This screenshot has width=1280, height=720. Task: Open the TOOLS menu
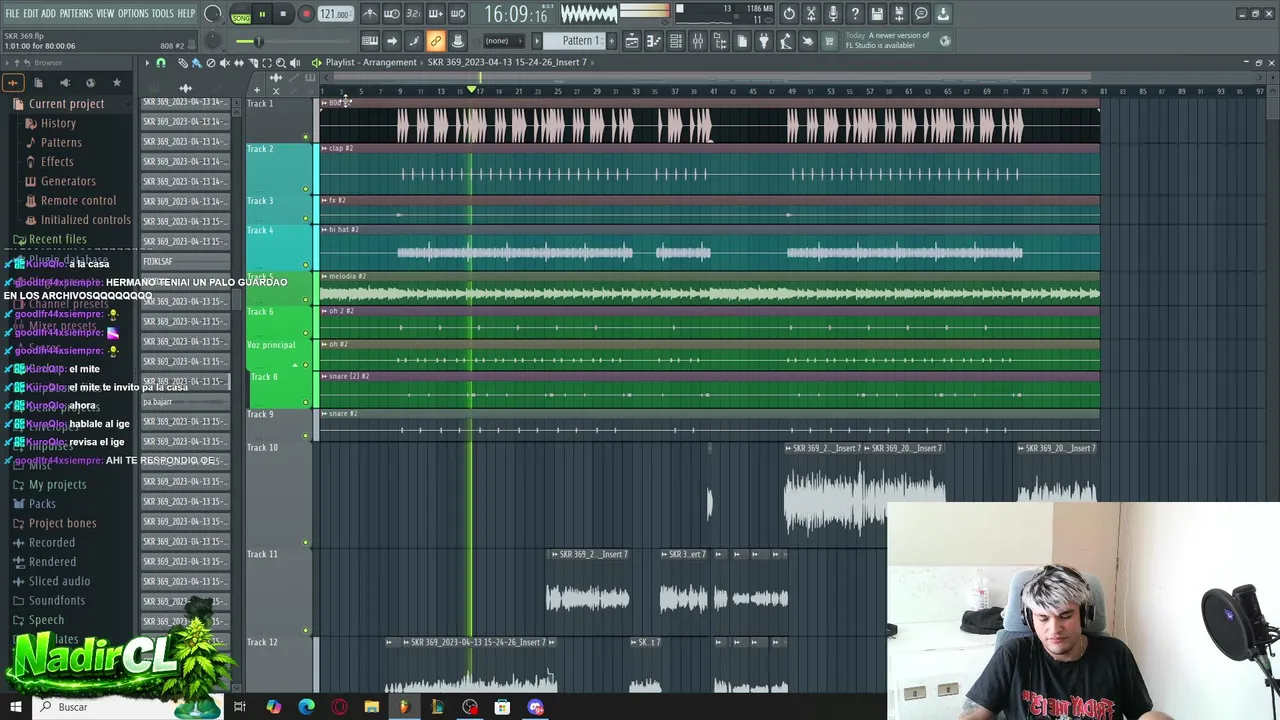[x=162, y=14]
